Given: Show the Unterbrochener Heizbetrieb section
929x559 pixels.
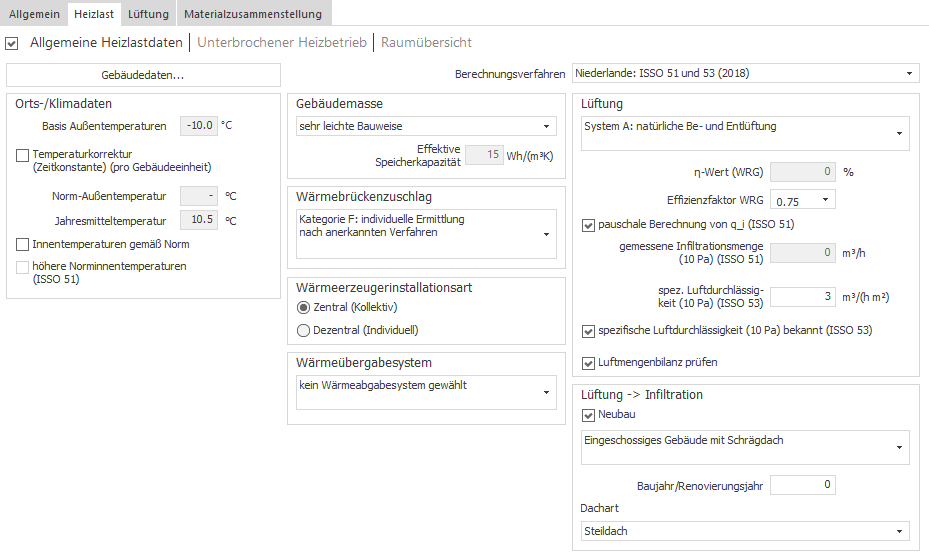Looking at the screenshot, I should (282, 43).
